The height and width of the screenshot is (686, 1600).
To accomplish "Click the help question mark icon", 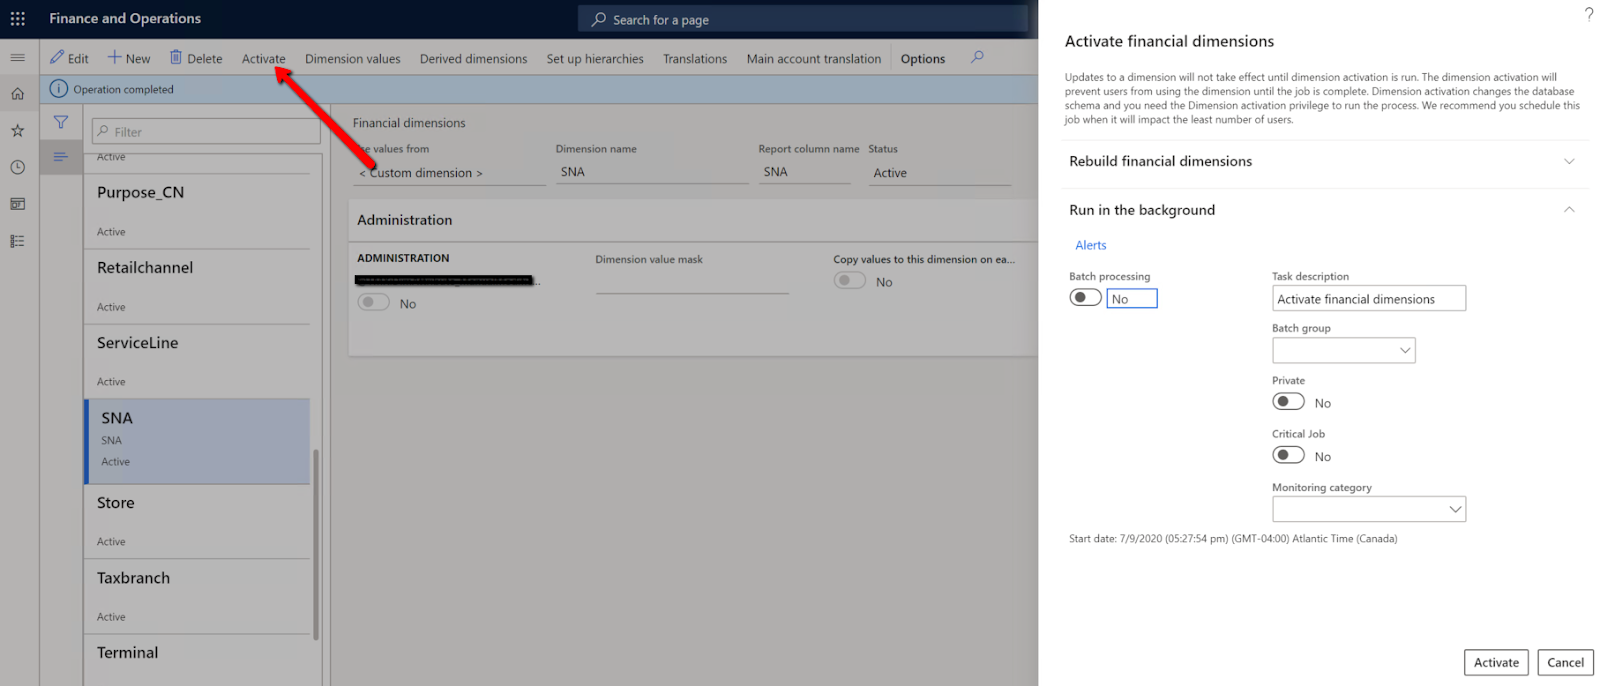I will click(x=1588, y=13).
